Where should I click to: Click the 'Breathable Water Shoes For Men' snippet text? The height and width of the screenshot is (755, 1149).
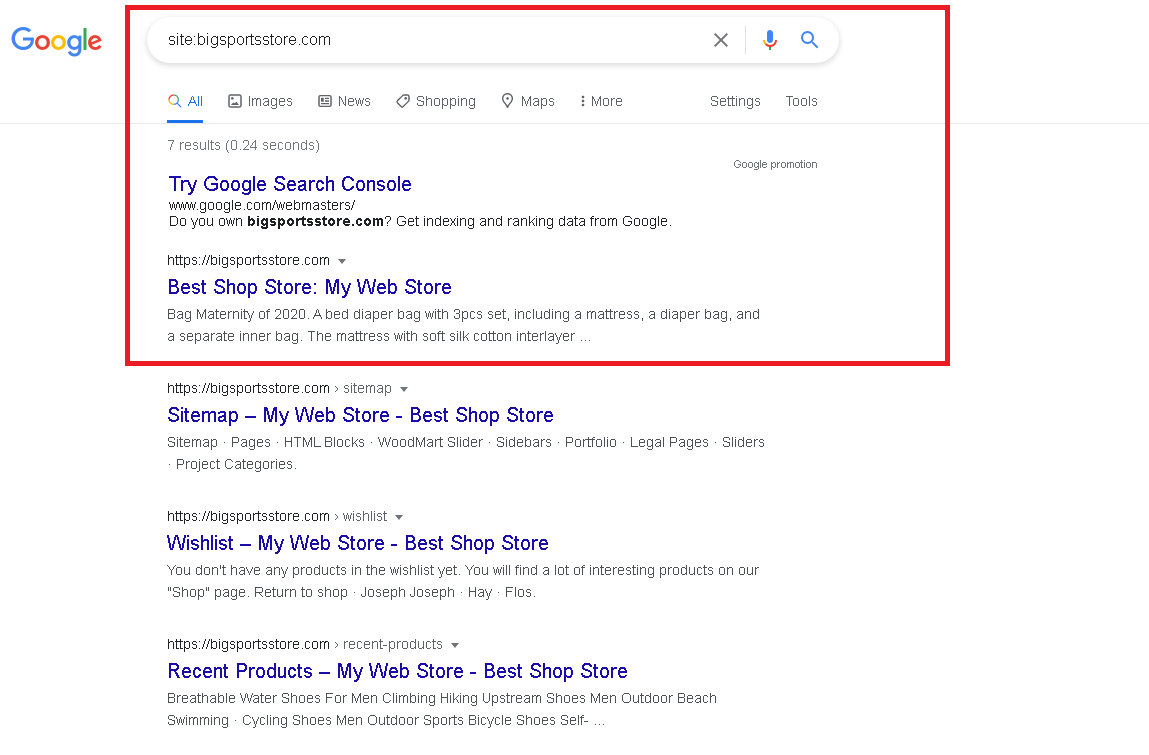(442, 710)
